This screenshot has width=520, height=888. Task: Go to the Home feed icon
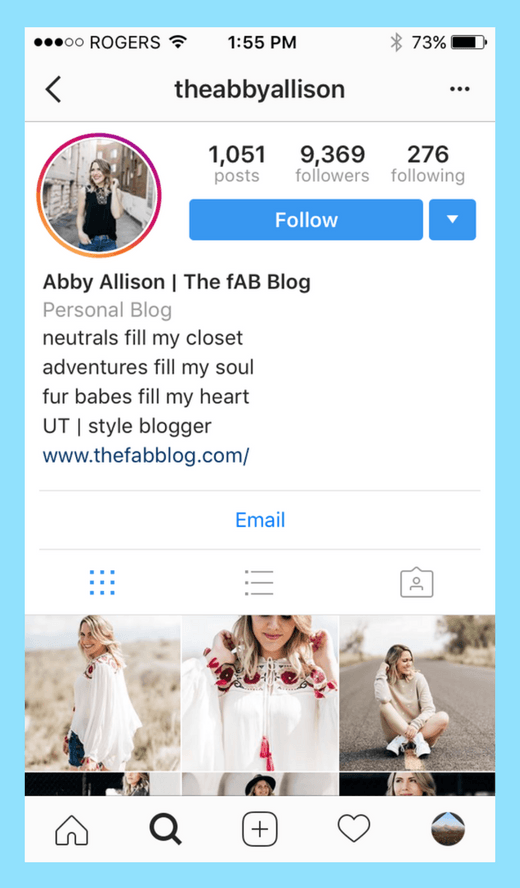tap(71, 830)
